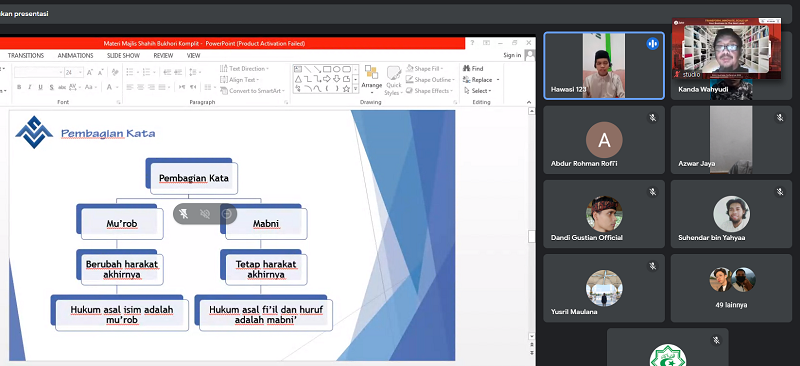Image resolution: width=800 pixels, height=366 pixels.
Task: Toggle Bold formatting in Font group
Action: [x=19, y=87]
